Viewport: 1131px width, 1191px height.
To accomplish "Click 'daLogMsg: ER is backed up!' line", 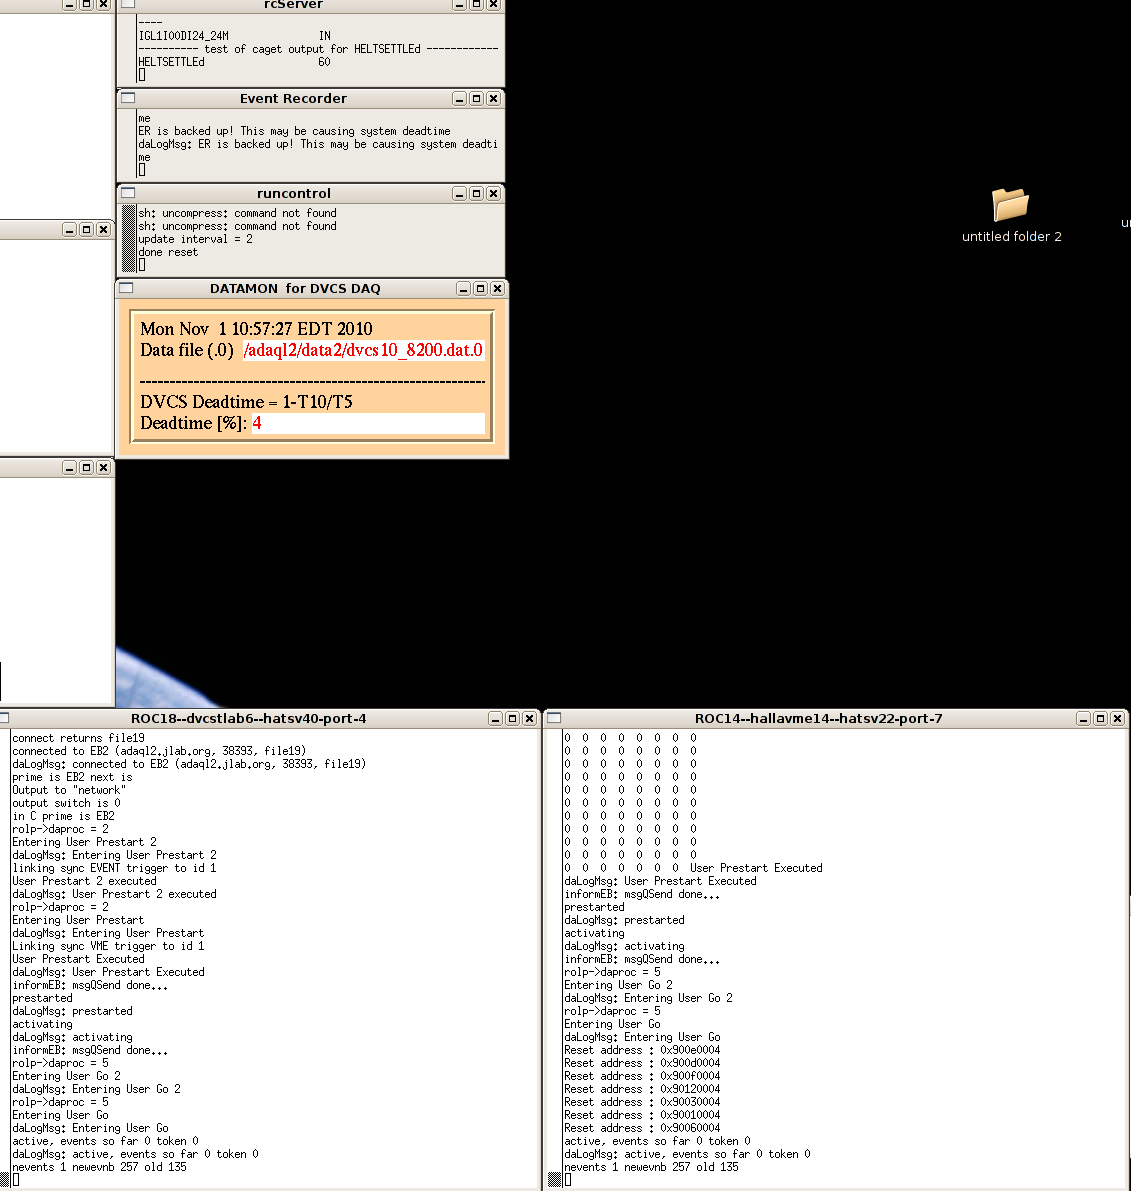I will point(318,144).
